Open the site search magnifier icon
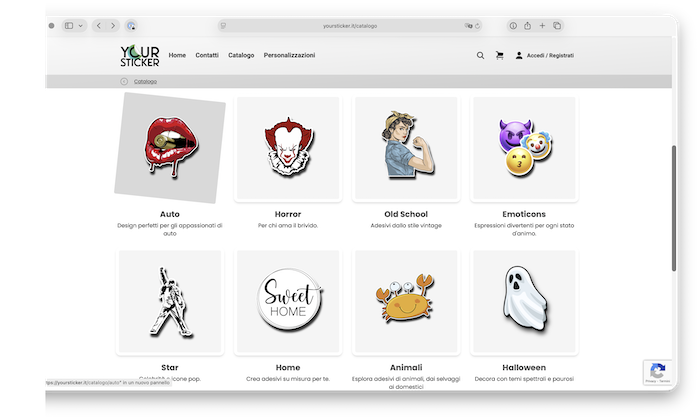Image resolution: width=700 pixels, height=420 pixels. pos(480,56)
